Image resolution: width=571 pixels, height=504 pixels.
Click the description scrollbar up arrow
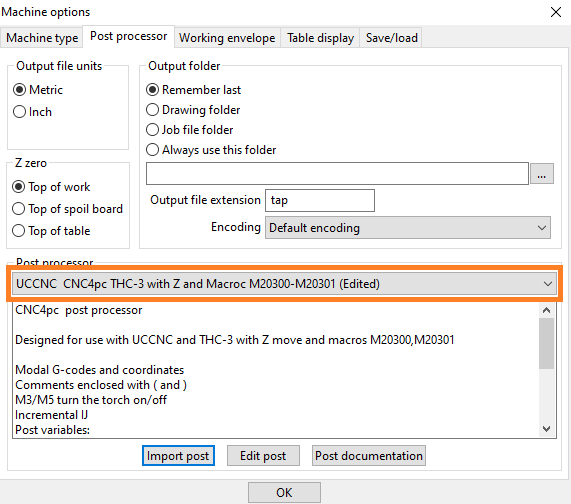[x=546, y=310]
